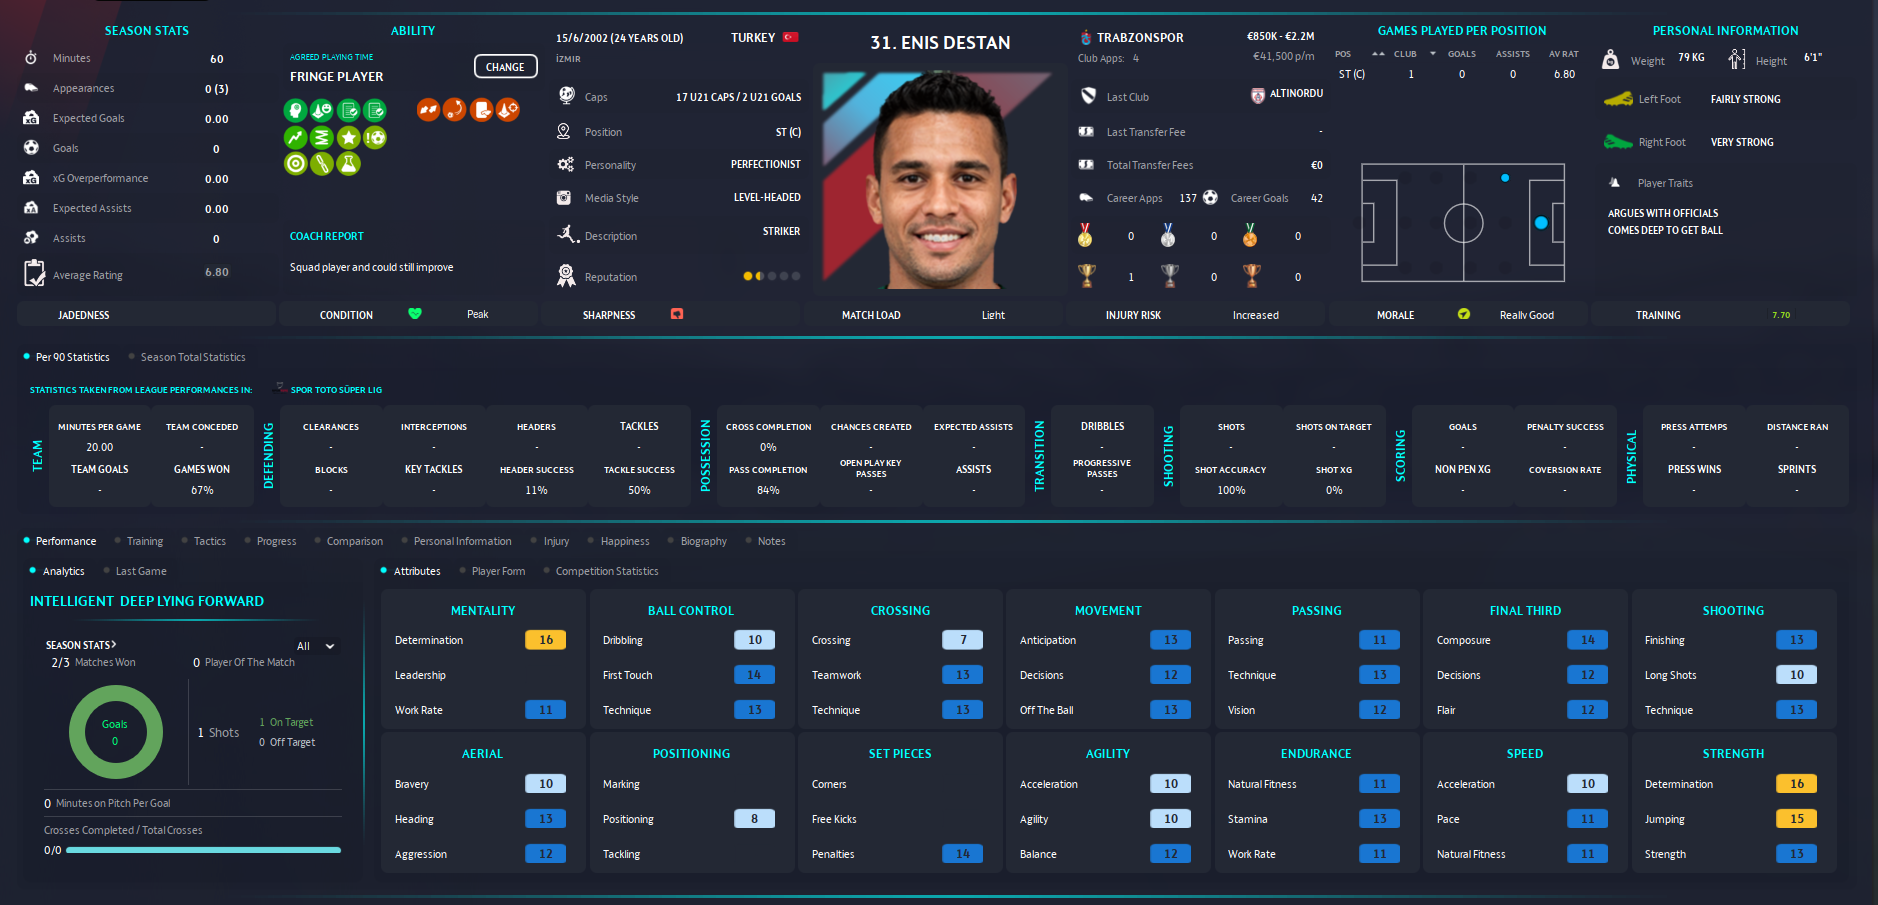Click the orange curved-ball weakness icon
The height and width of the screenshot is (905, 1878).
click(x=454, y=109)
